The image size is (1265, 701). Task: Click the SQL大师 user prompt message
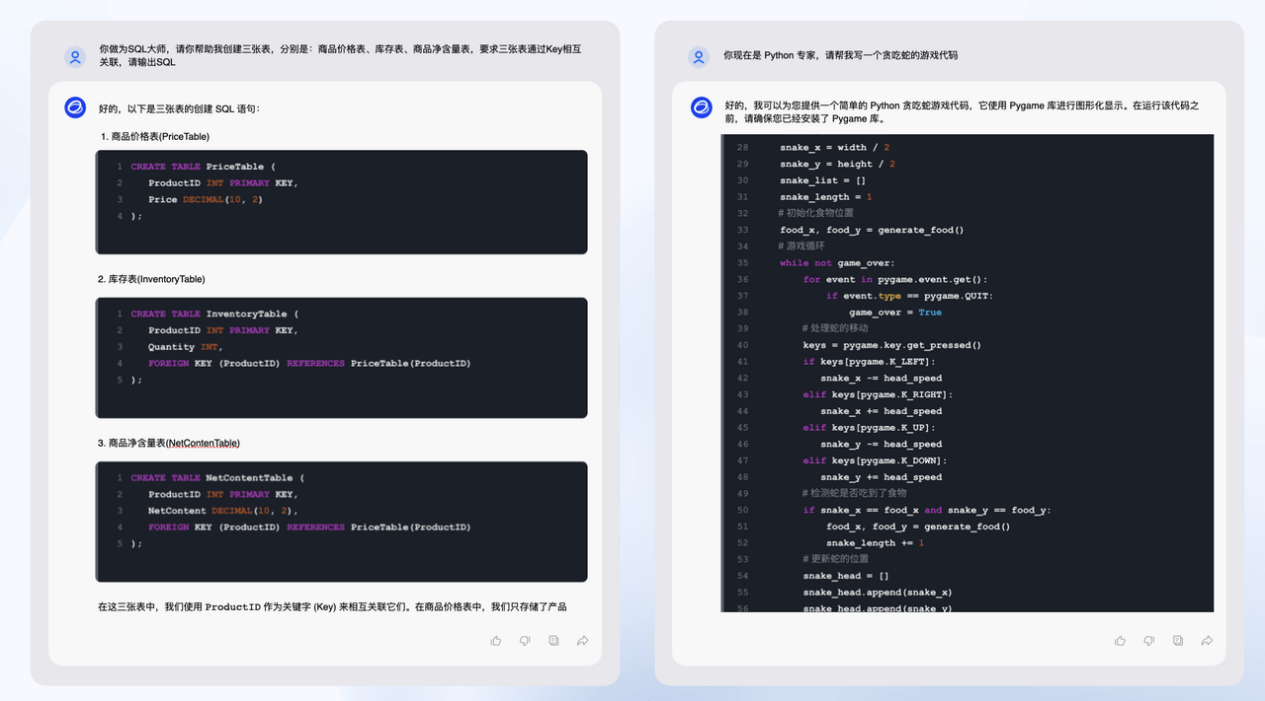click(340, 55)
